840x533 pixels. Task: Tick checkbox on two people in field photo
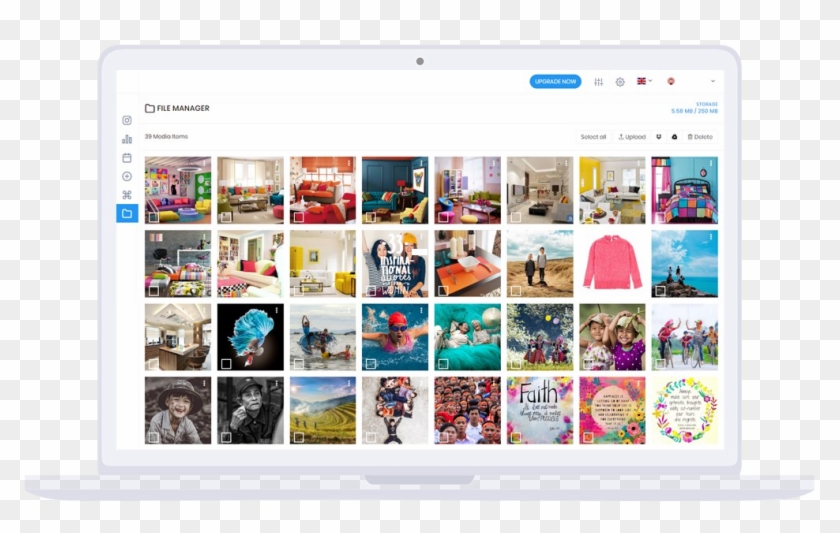pyautogui.click(x=516, y=291)
